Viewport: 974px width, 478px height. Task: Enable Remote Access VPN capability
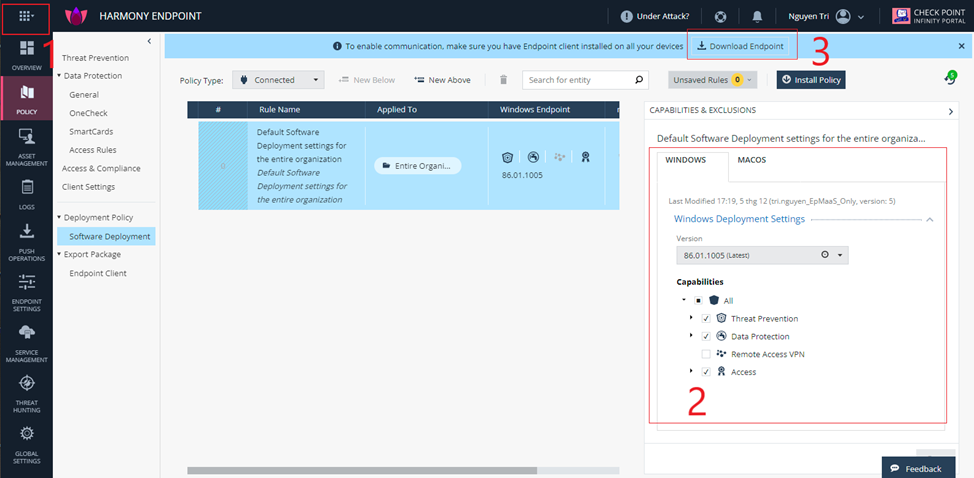pyautogui.click(x=706, y=354)
